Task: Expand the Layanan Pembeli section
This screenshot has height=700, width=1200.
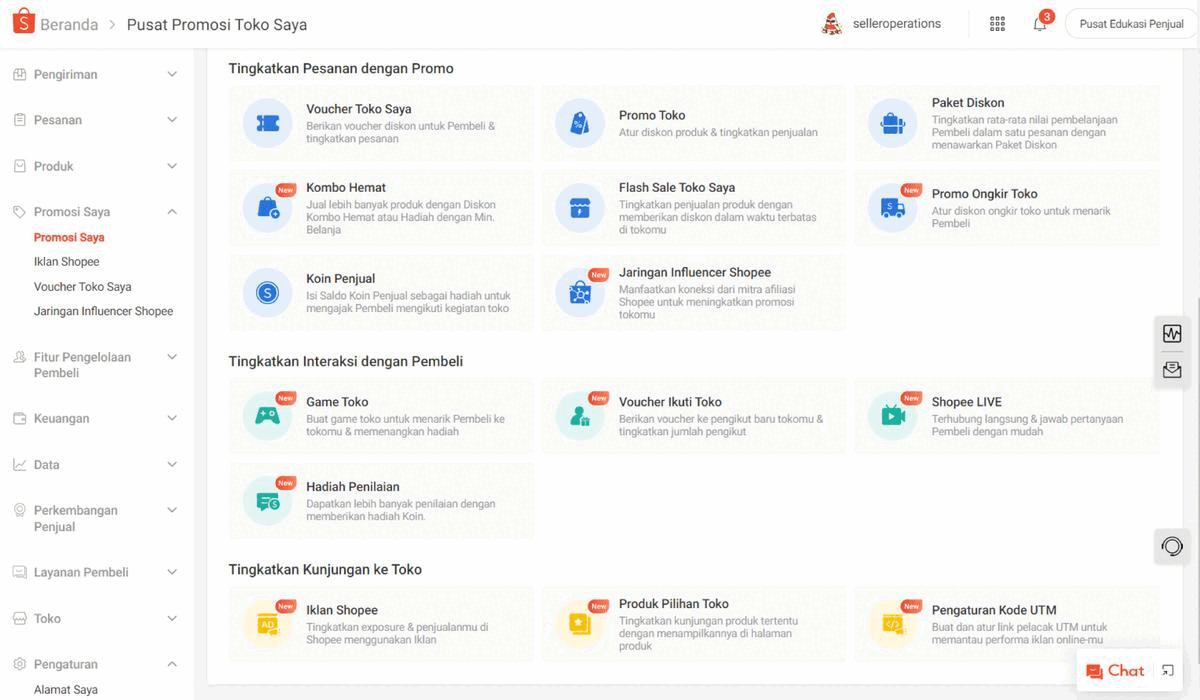Action: [x=171, y=573]
